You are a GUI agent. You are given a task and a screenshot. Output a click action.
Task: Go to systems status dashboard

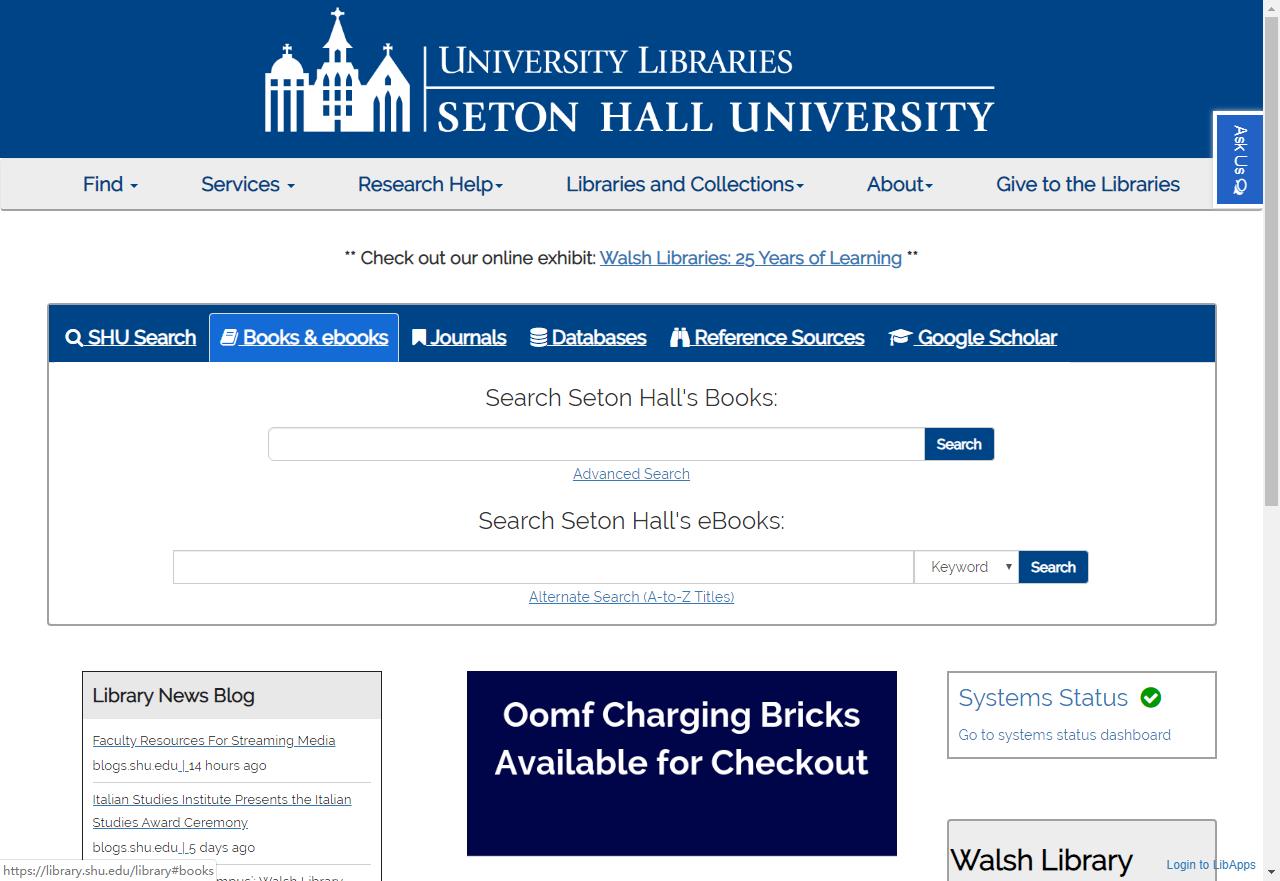point(1064,735)
